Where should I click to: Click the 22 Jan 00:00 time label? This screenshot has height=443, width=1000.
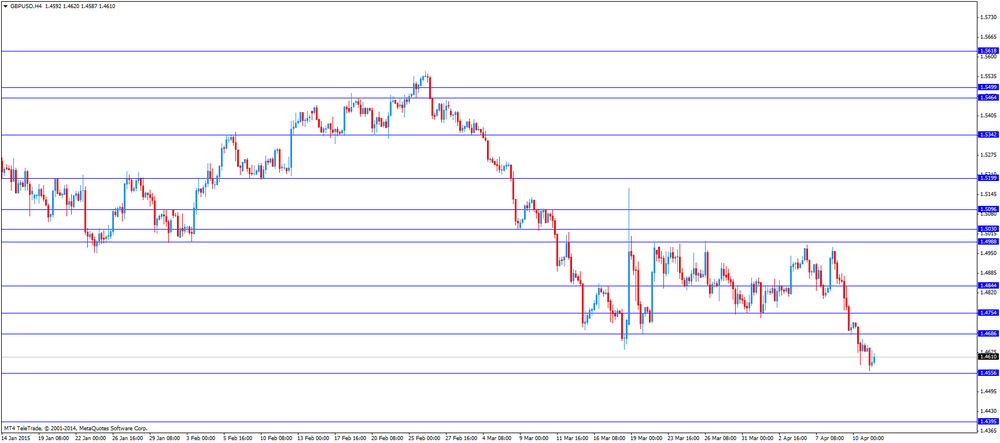(x=91, y=439)
